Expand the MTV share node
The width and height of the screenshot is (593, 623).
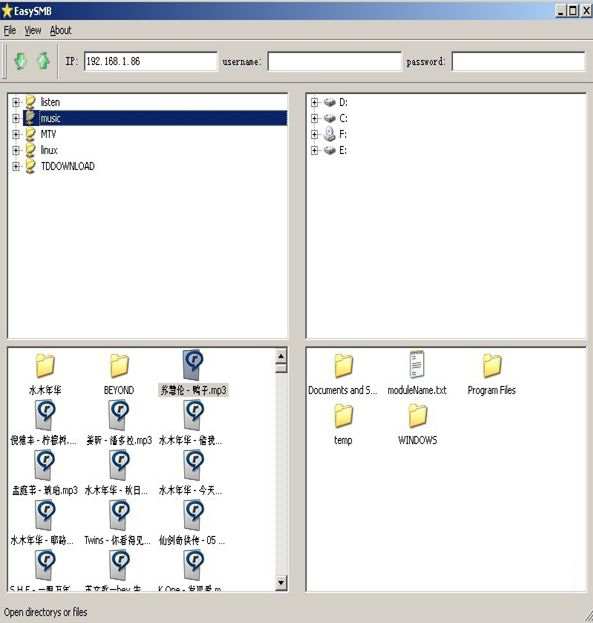[16, 134]
